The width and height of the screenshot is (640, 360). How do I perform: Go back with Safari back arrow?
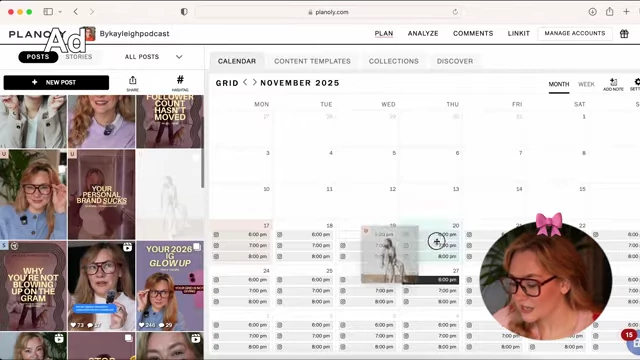76,12
